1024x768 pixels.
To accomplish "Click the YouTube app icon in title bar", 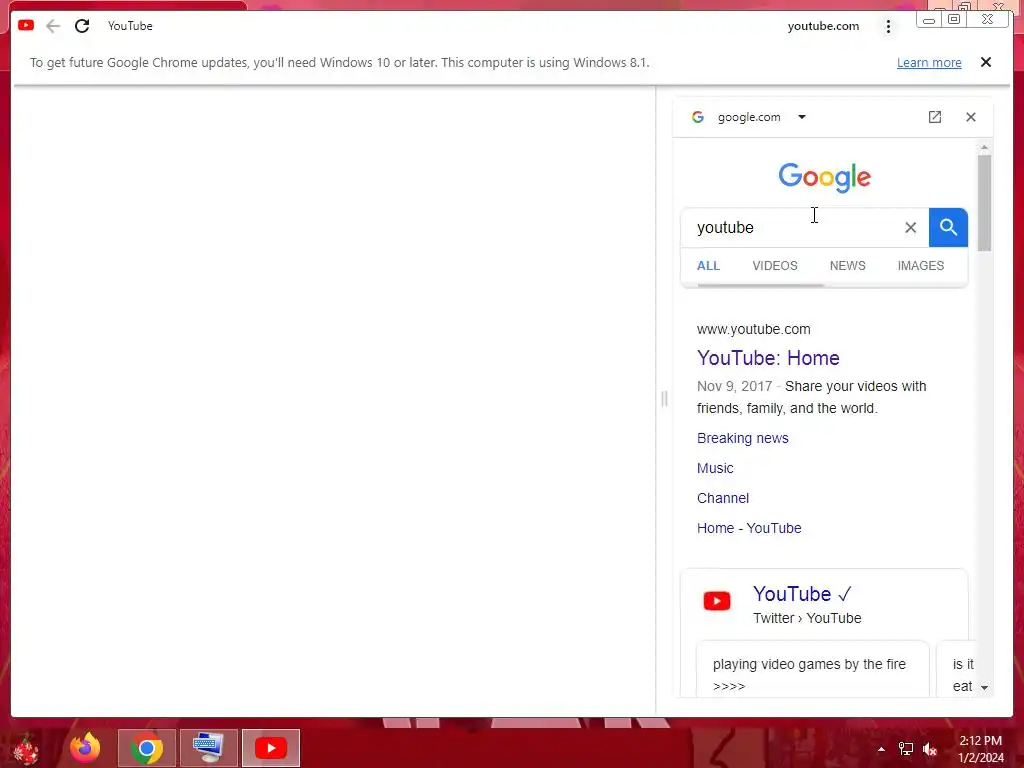I will point(26,25).
